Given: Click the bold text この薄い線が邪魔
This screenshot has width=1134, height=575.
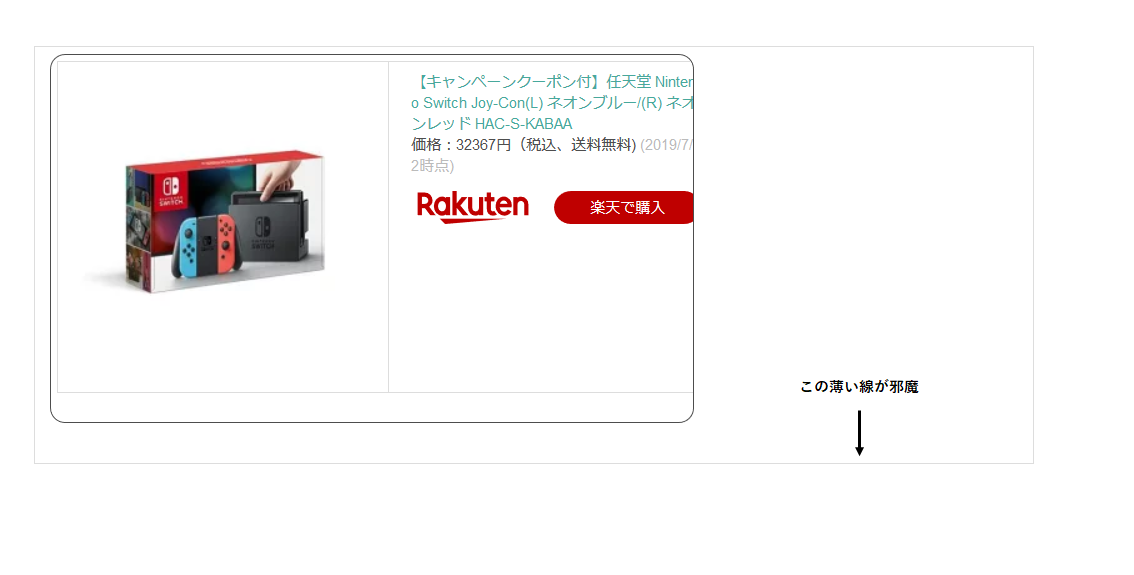Looking at the screenshot, I should pyautogui.click(x=859, y=387).
